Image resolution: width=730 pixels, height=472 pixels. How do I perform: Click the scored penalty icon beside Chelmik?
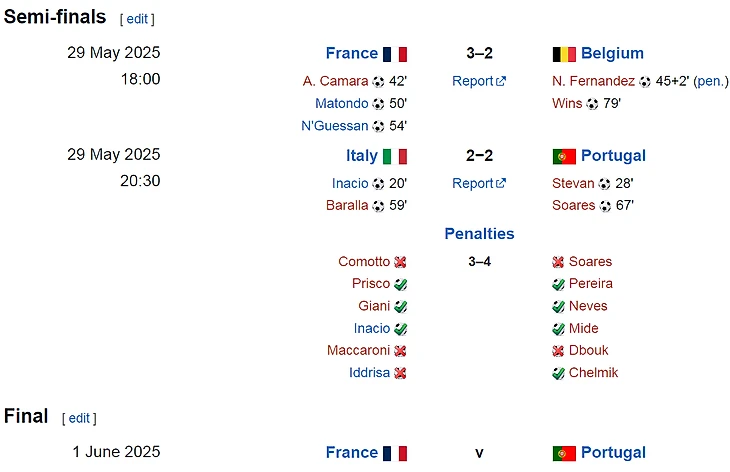pos(558,373)
